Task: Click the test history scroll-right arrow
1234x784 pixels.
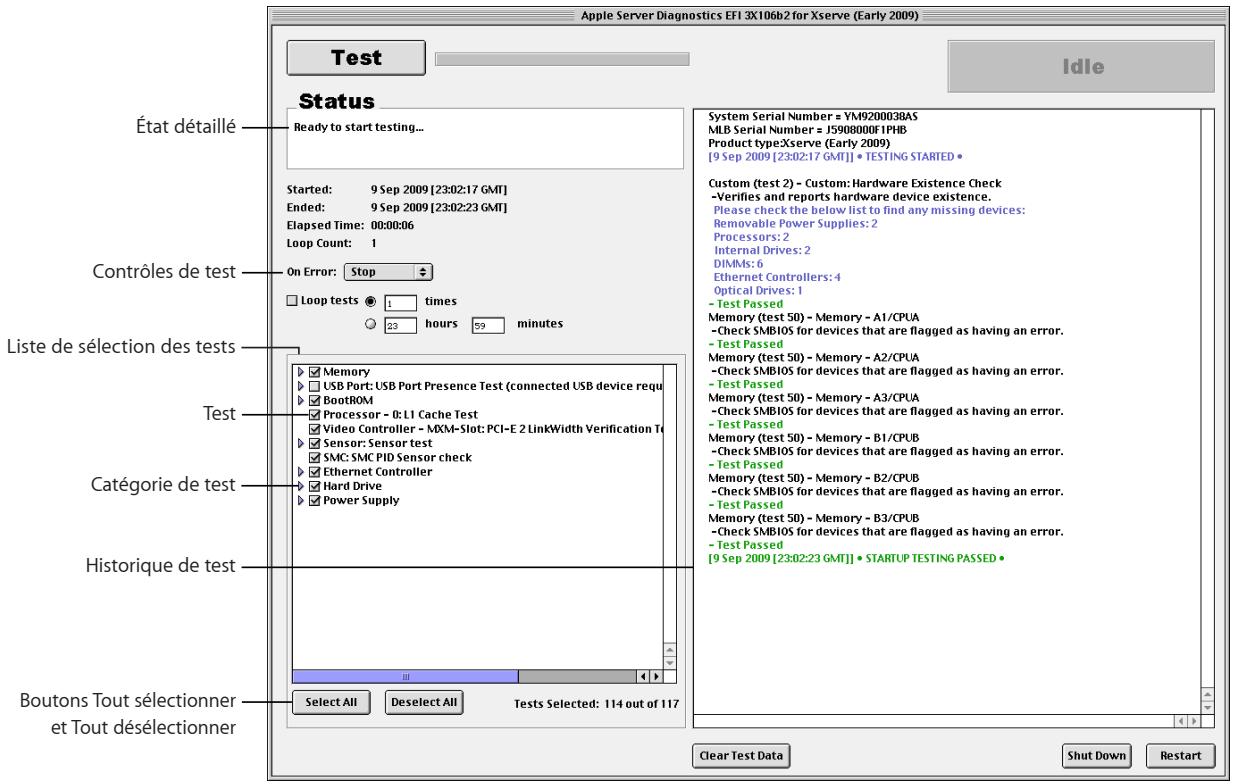Action: click(x=1192, y=720)
